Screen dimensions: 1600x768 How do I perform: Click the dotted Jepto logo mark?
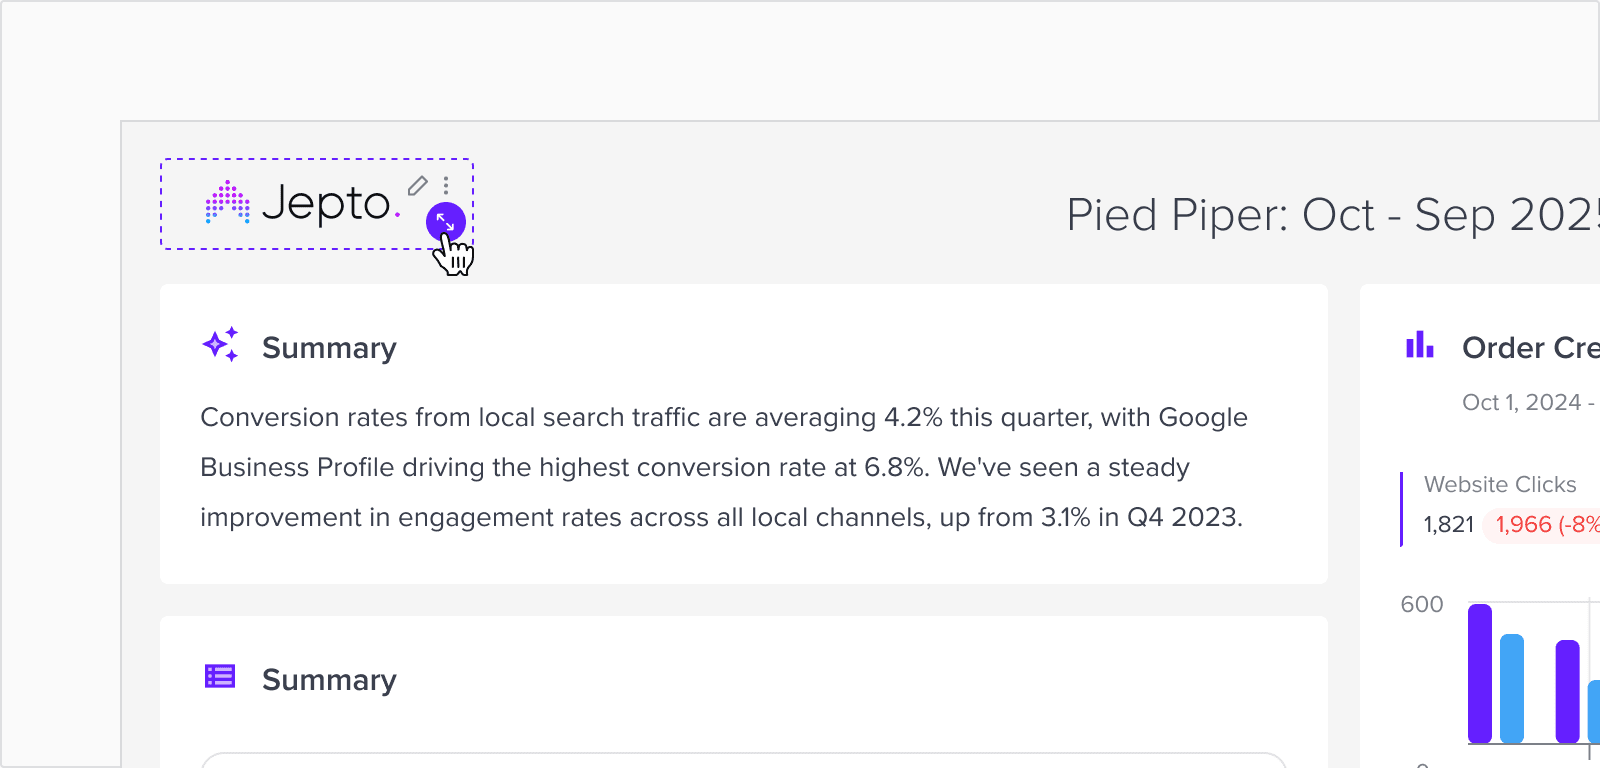(228, 202)
